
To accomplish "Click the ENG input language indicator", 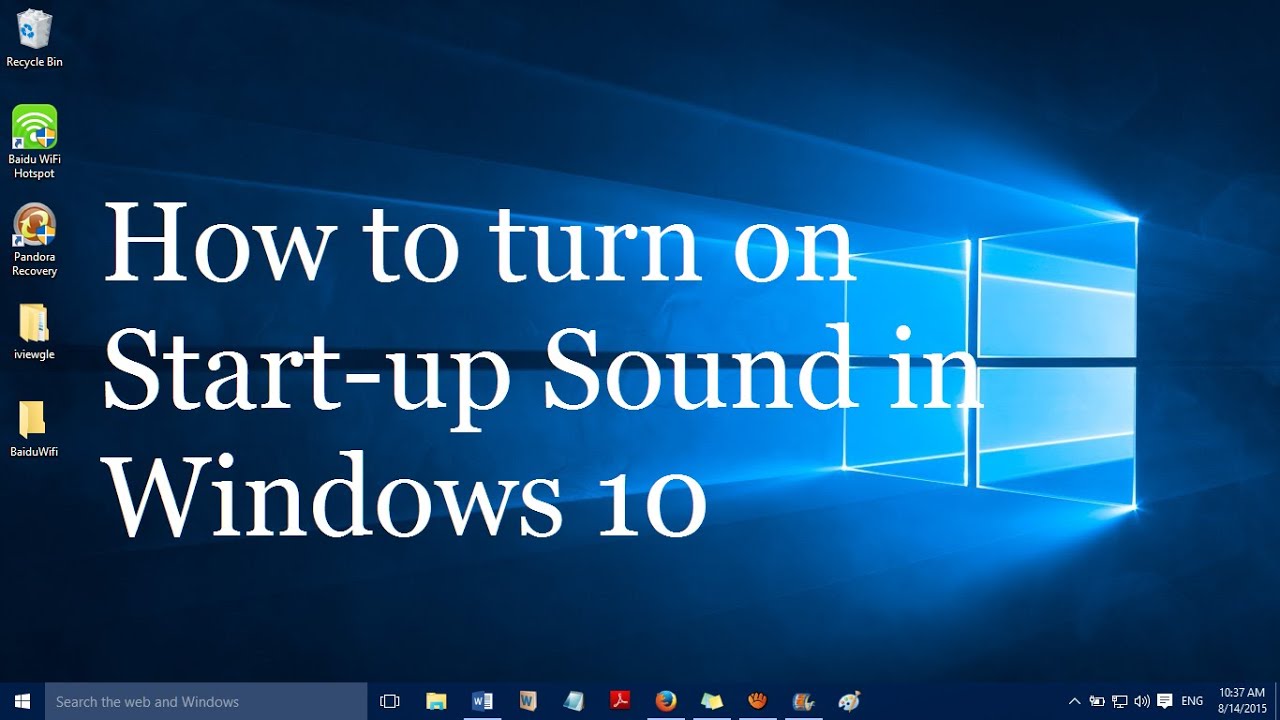I will click(x=1192, y=701).
